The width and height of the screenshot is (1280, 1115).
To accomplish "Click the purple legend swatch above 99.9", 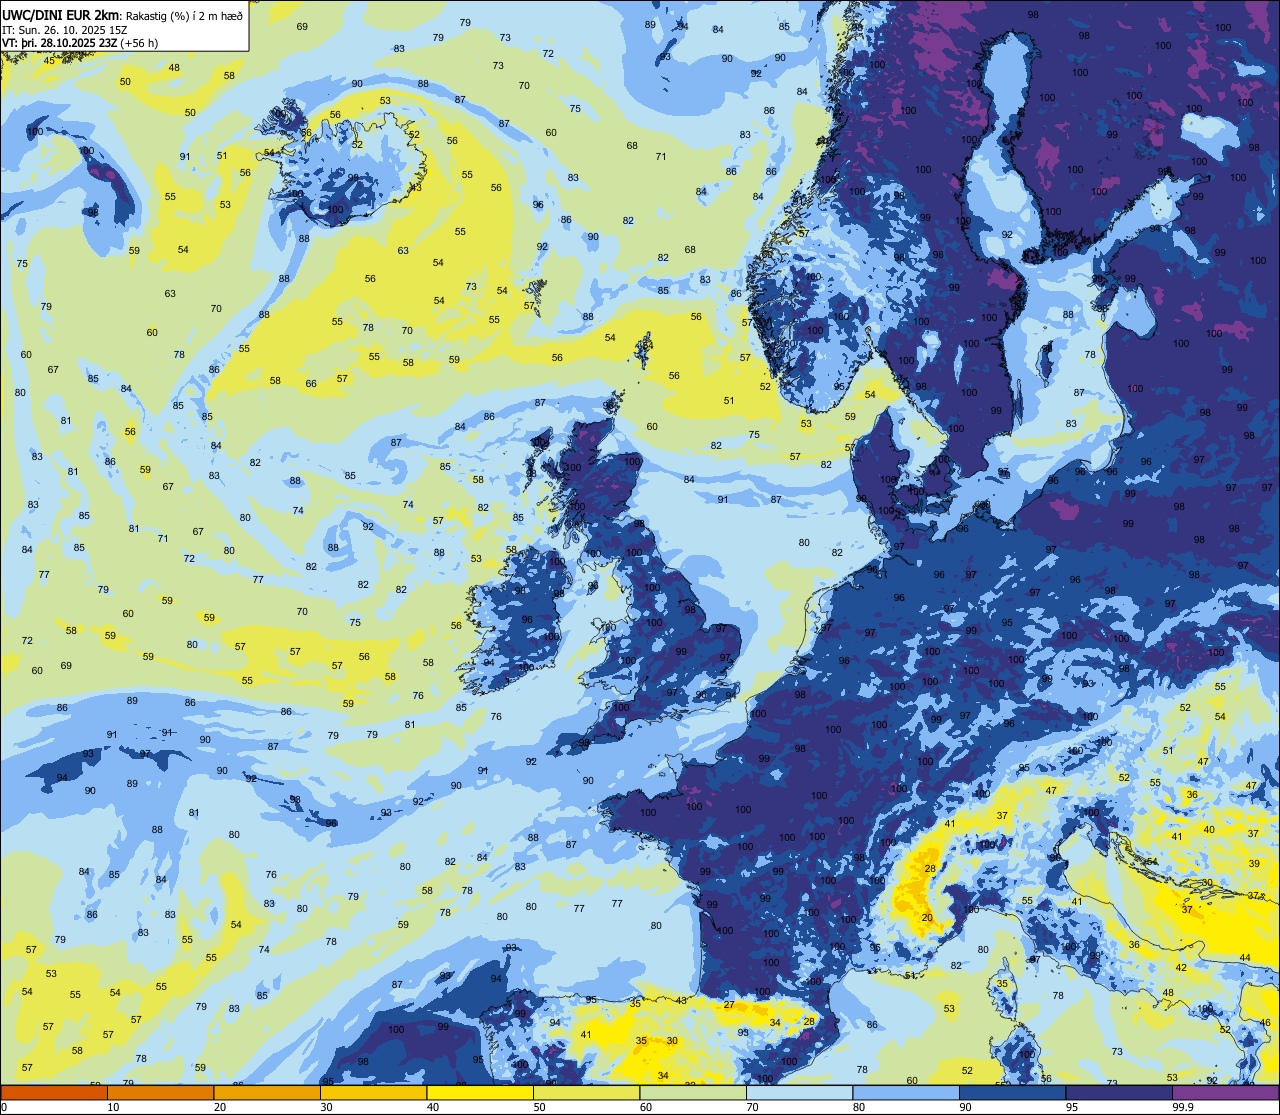I will click(x=1225, y=1092).
